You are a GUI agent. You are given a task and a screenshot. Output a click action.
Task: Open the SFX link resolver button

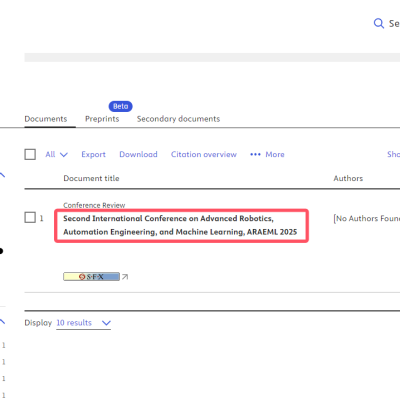pyautogui.click(x=91, y=277)
